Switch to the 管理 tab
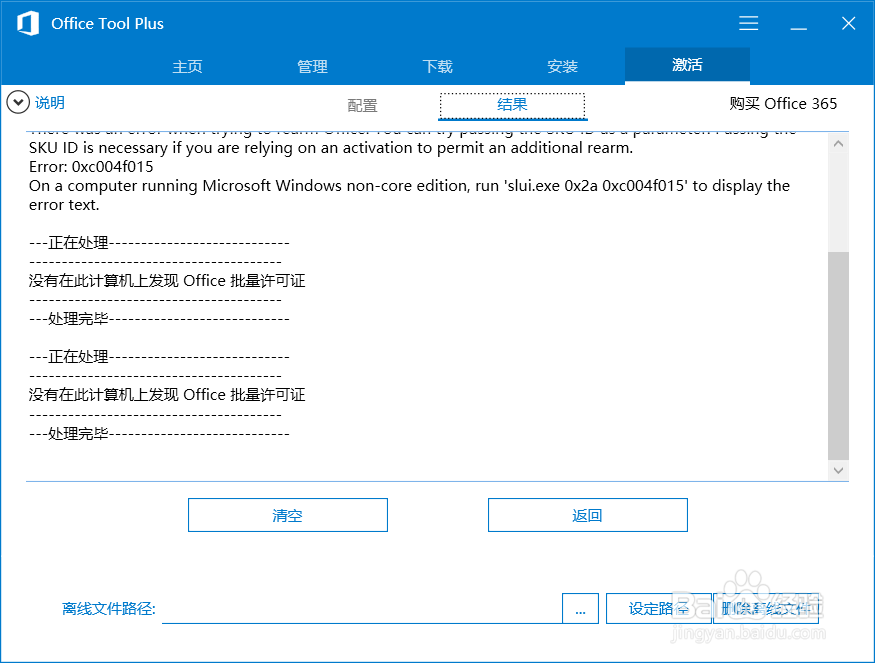 click(x=312, y=66)
